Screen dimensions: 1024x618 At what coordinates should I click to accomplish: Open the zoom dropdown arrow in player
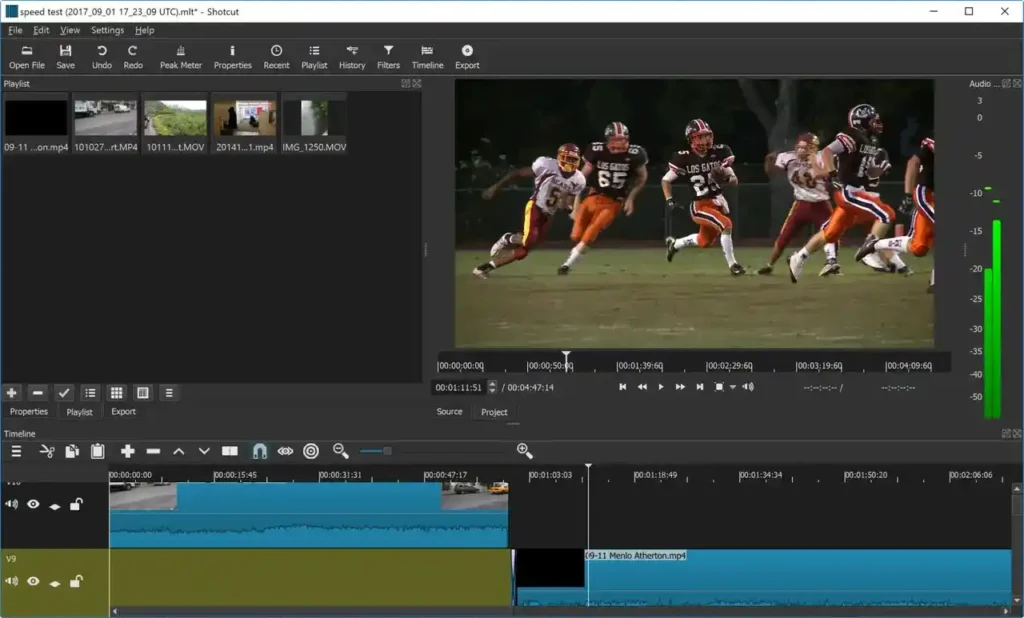[x=732, y=387]
